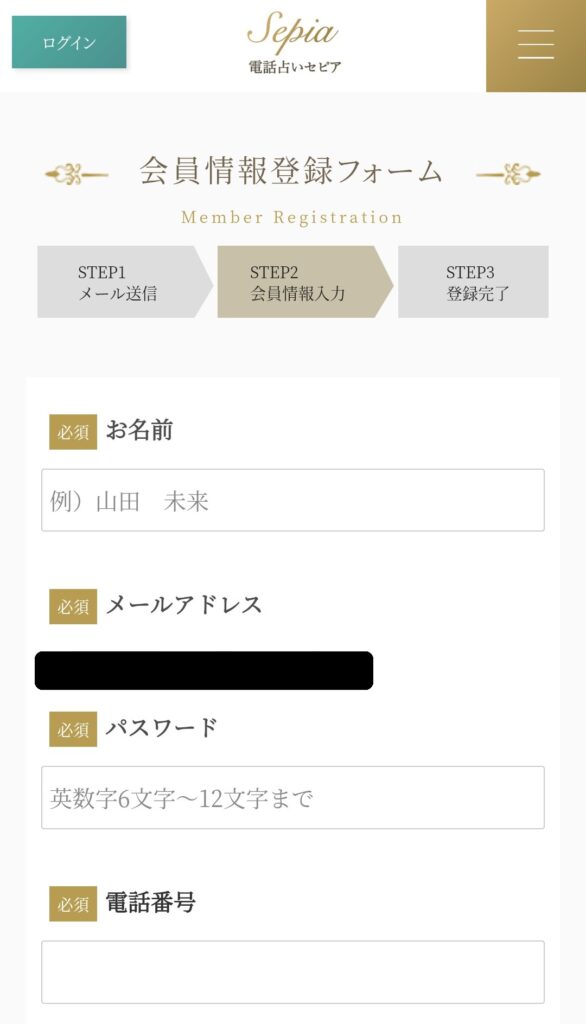Screen dimensions: 586x1024
Task: Click the お名前 input field
Action: tap(291, 500)
